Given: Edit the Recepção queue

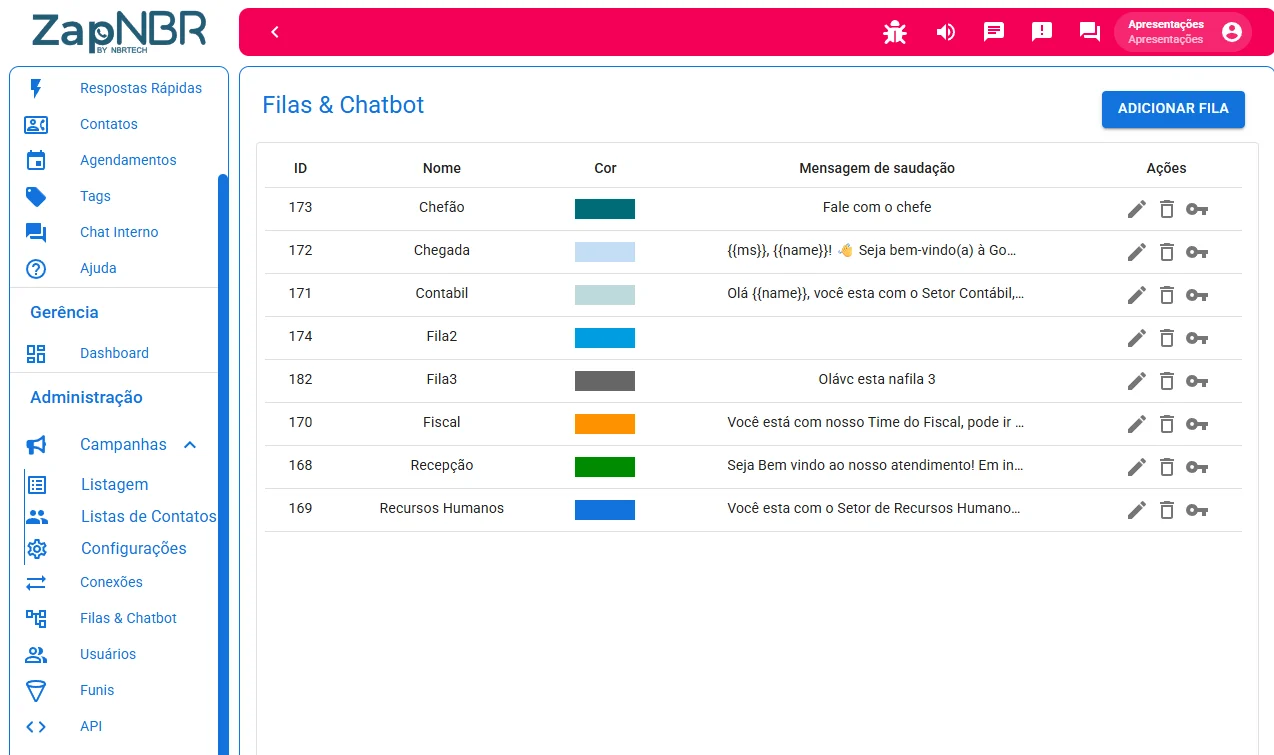Looking at the screenshot, I should point(1137,467).
